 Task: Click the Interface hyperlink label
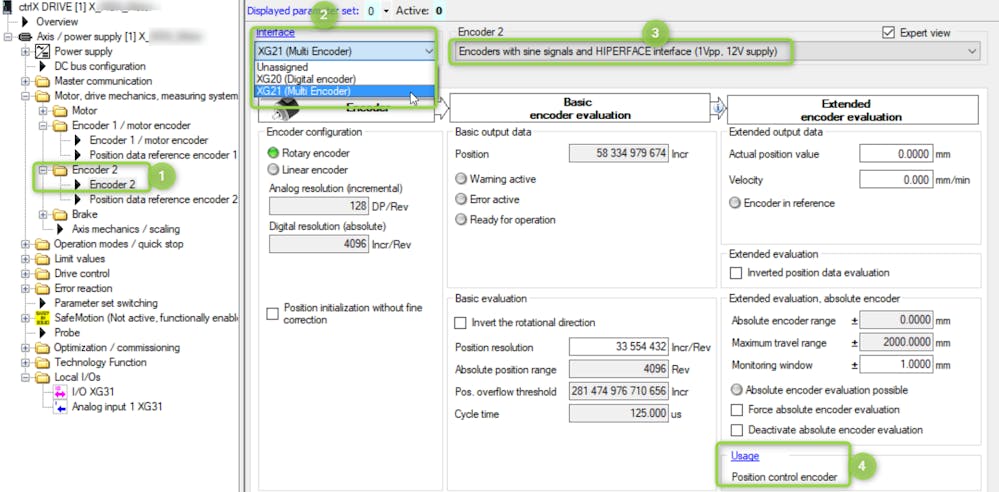tap(274, 32)
